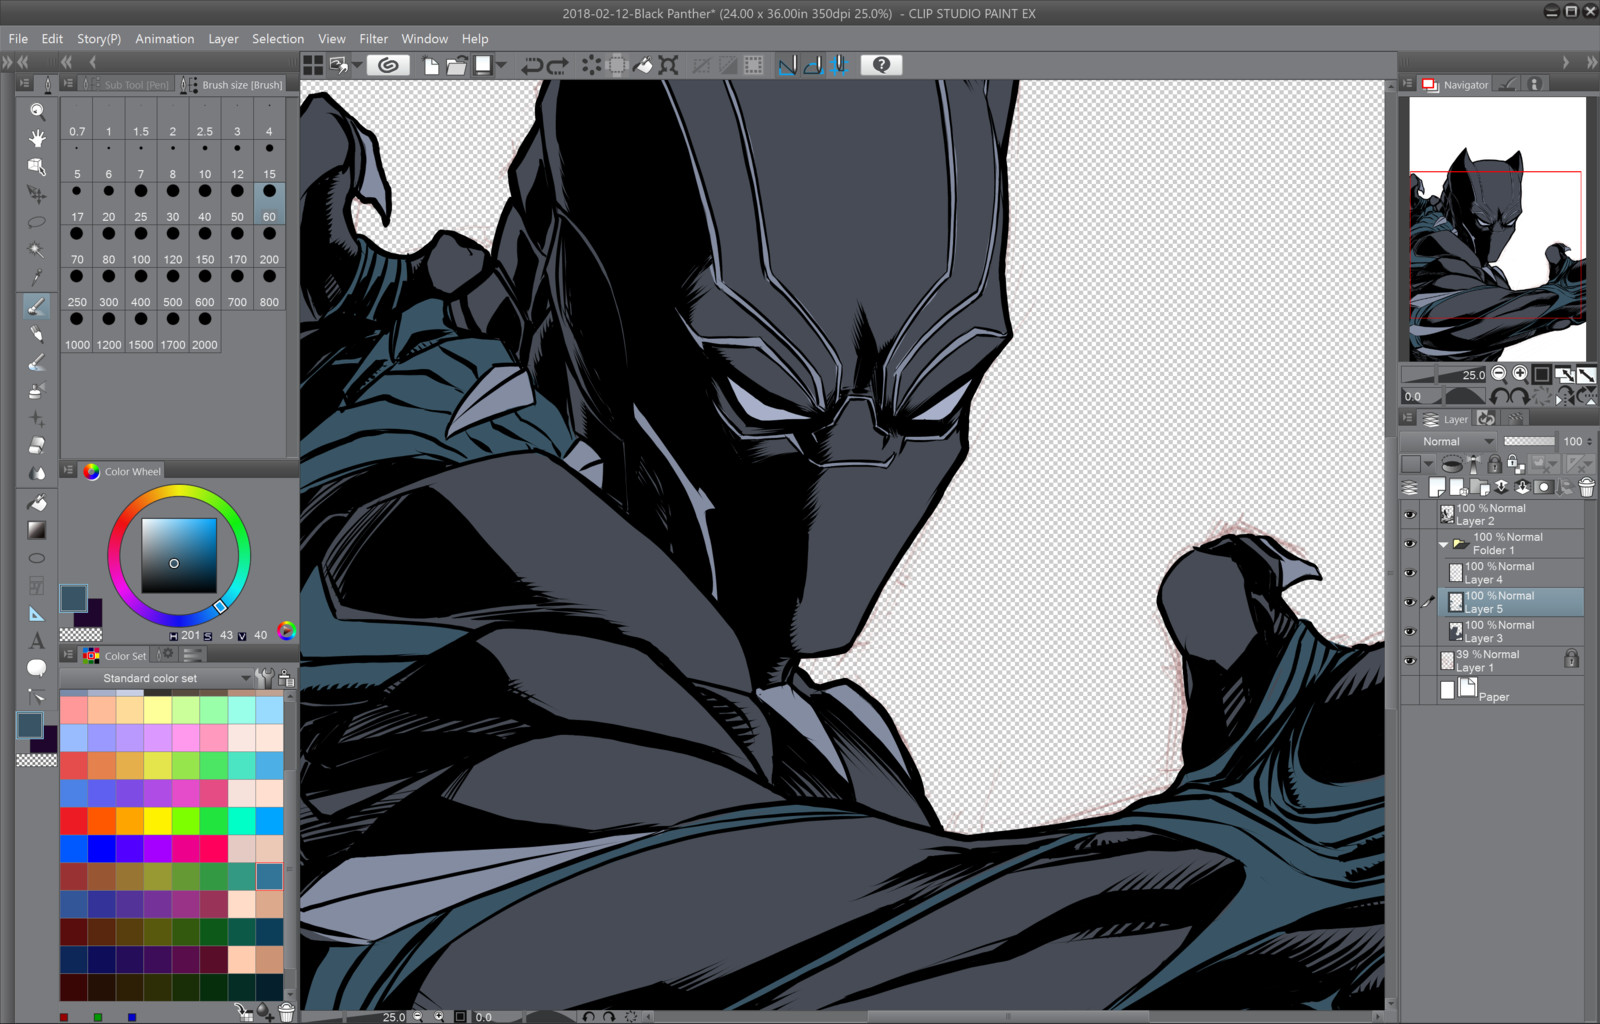Open the Navigator panel menu icon
The width and height of the screenshot is (1600, 1024).
tap(1408, 85)
